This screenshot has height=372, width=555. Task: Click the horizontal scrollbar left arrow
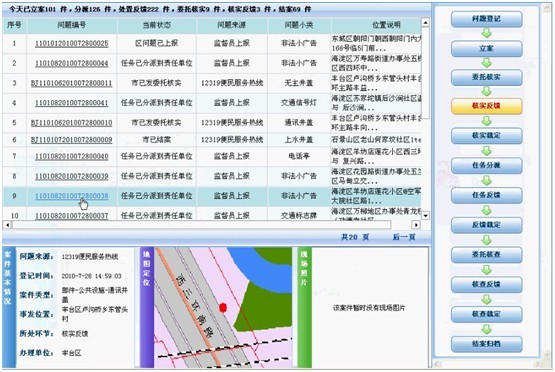pyautogui.click(x=7, y=225)
